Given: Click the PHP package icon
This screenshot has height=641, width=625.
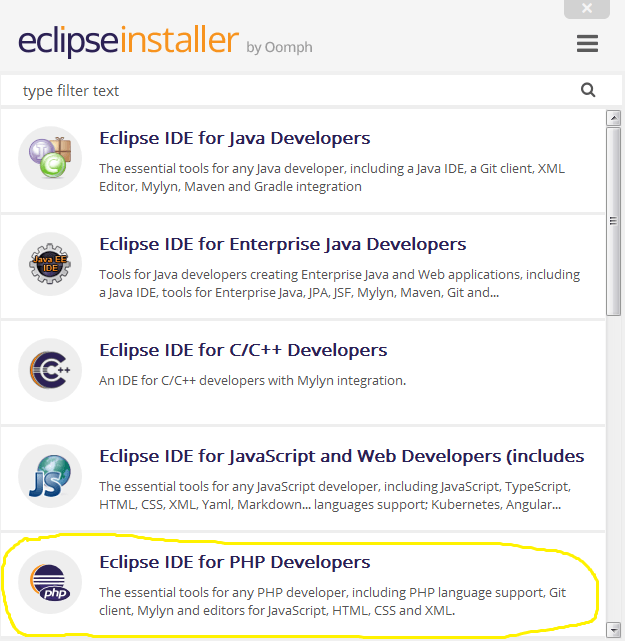Looking at the screenshot, I should pyautogui.click(x=50, y=582).
